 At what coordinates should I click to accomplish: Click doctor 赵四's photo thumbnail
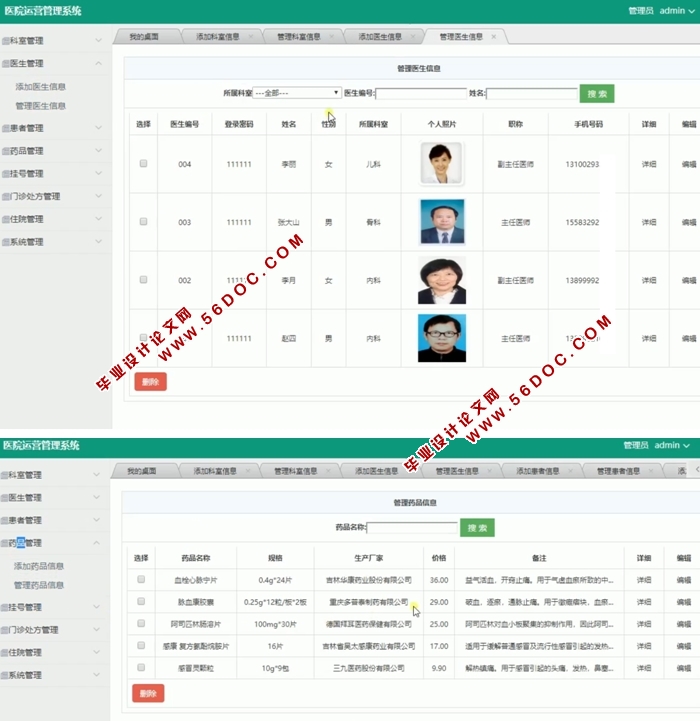pyautogui.click(x=441, y=338)
